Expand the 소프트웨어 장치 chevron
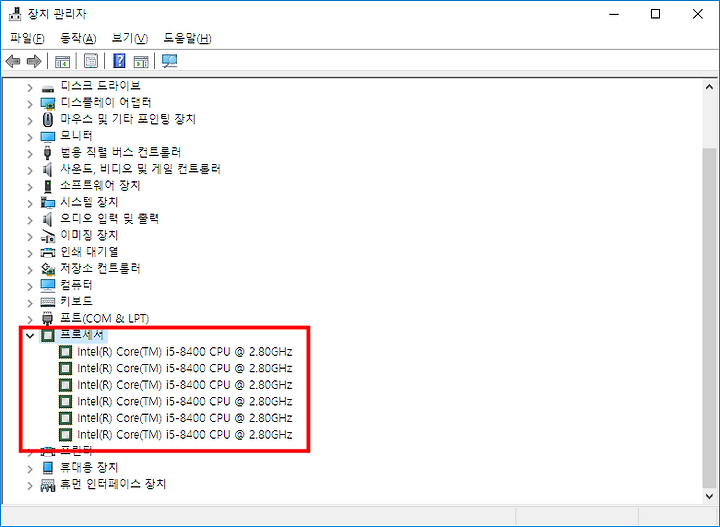The image size is (720, 527). (30, 187)
